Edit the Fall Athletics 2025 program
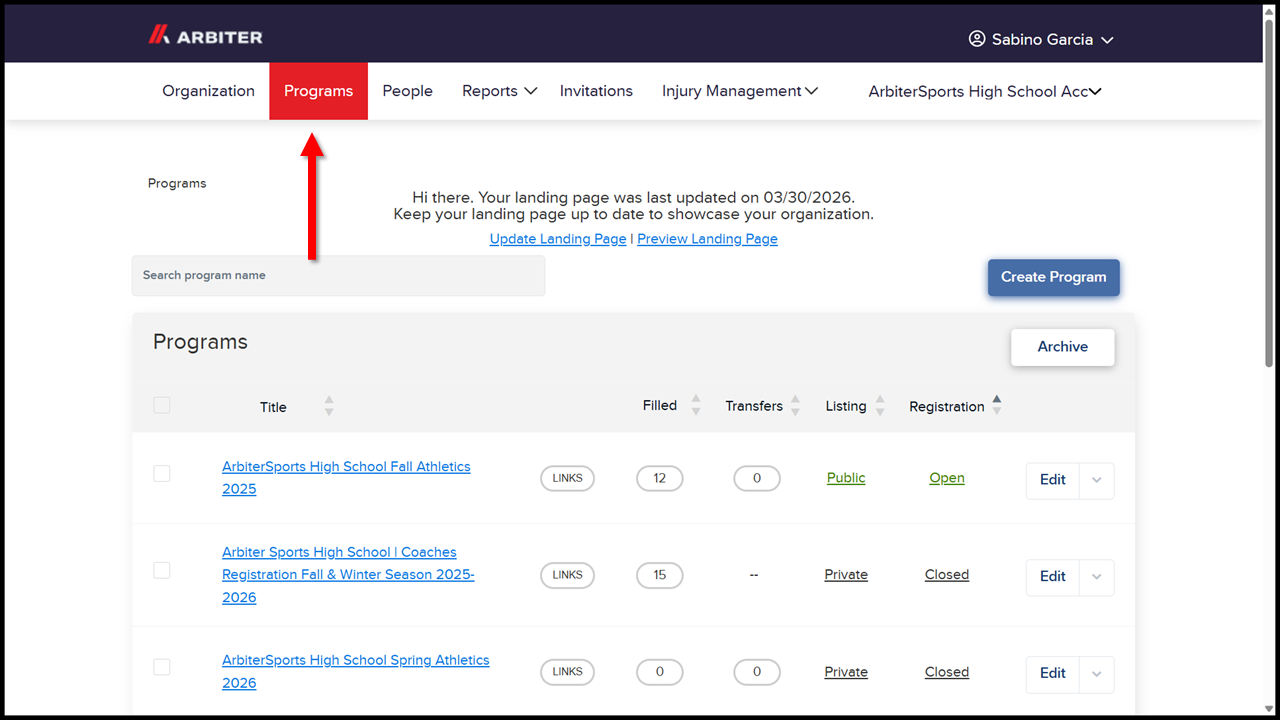Viewport: 1280px width, 720px height. 1053,480
